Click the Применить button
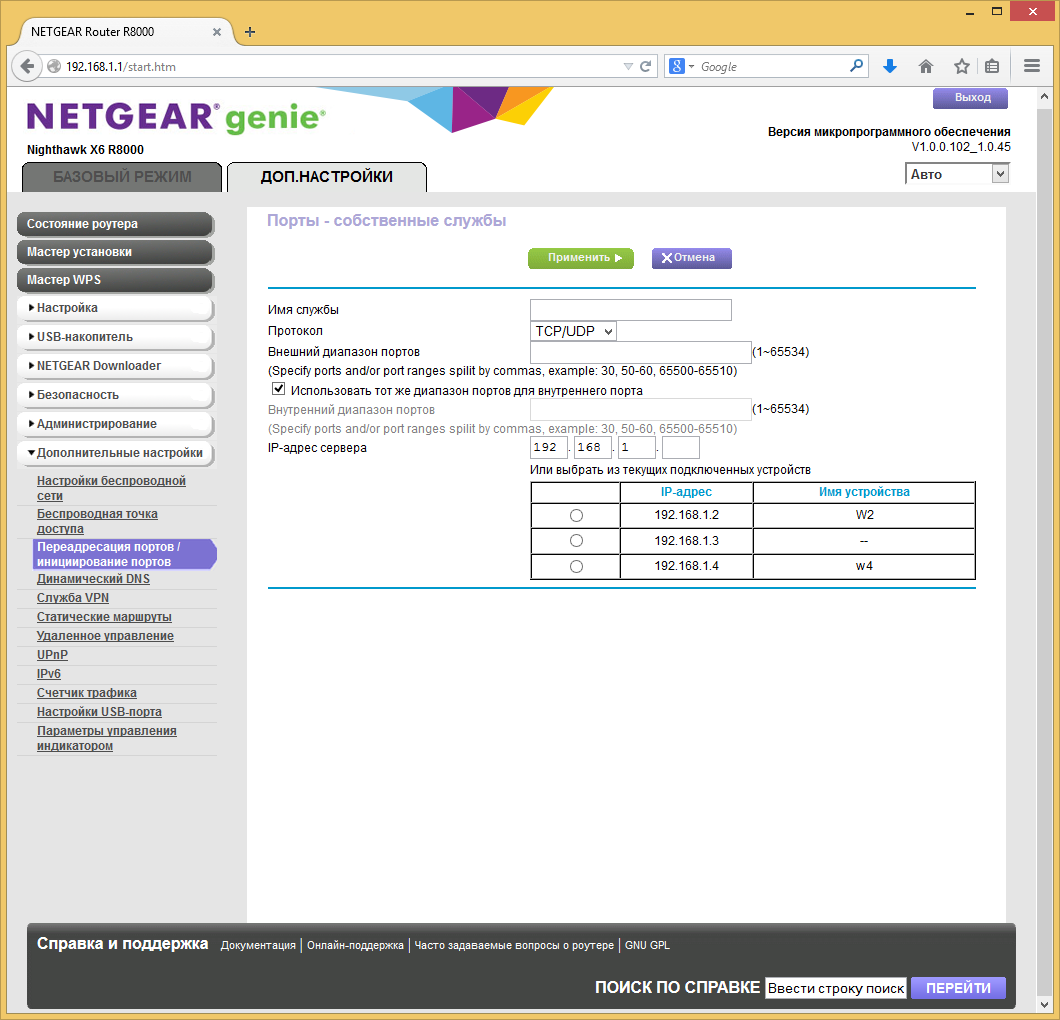The height and width of the screenshot is (1020, 1060). (581, 258)
